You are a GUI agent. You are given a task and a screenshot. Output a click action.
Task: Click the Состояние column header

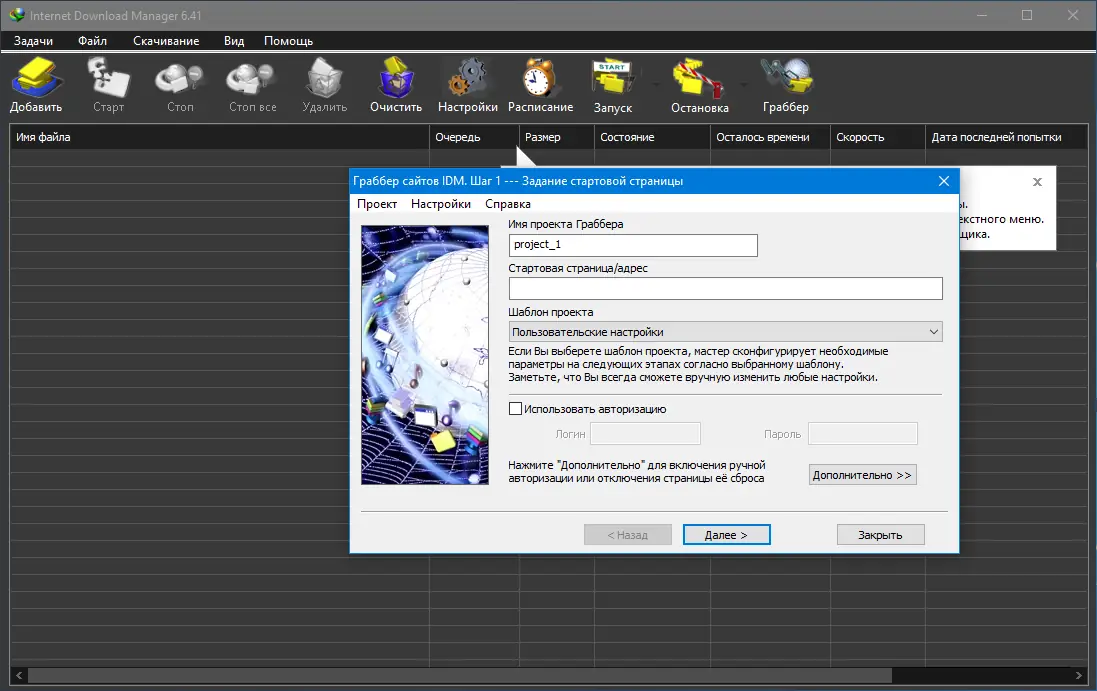[x=652, y=137]
